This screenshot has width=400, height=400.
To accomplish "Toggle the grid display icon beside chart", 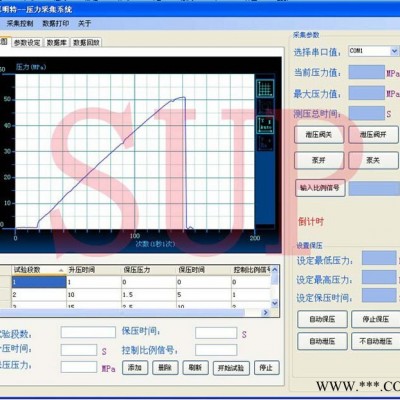I will click(265, 89).
